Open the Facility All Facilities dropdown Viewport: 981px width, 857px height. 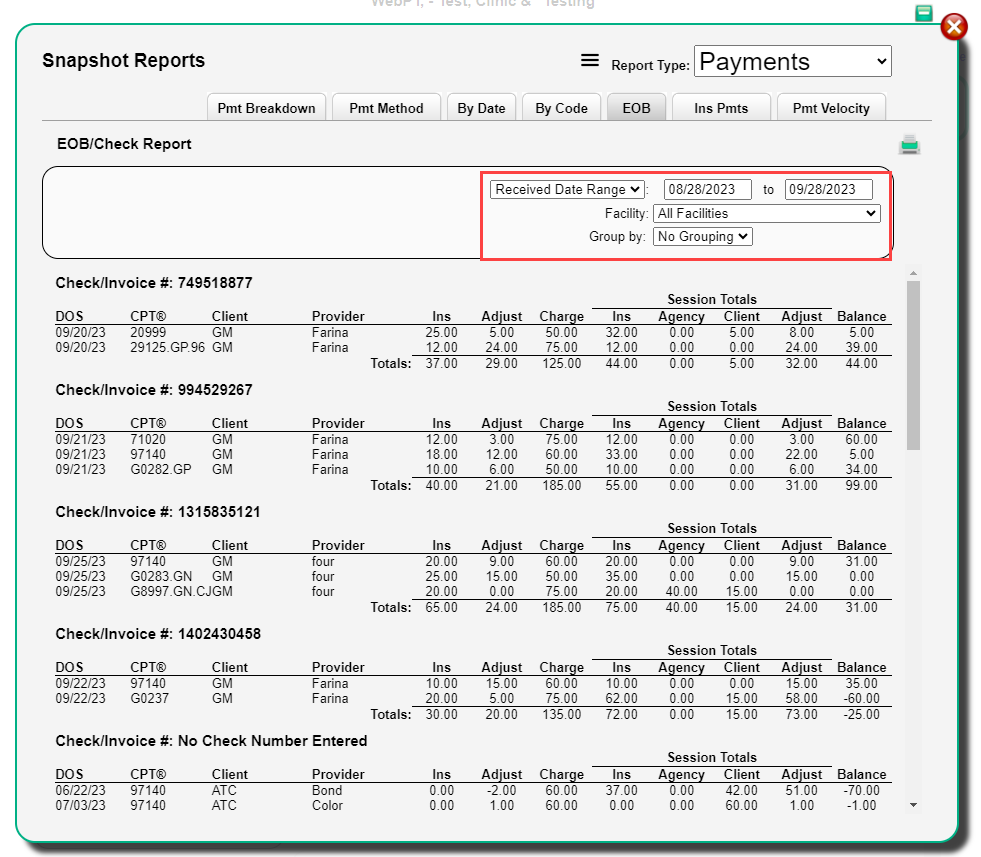click(766, 213)
